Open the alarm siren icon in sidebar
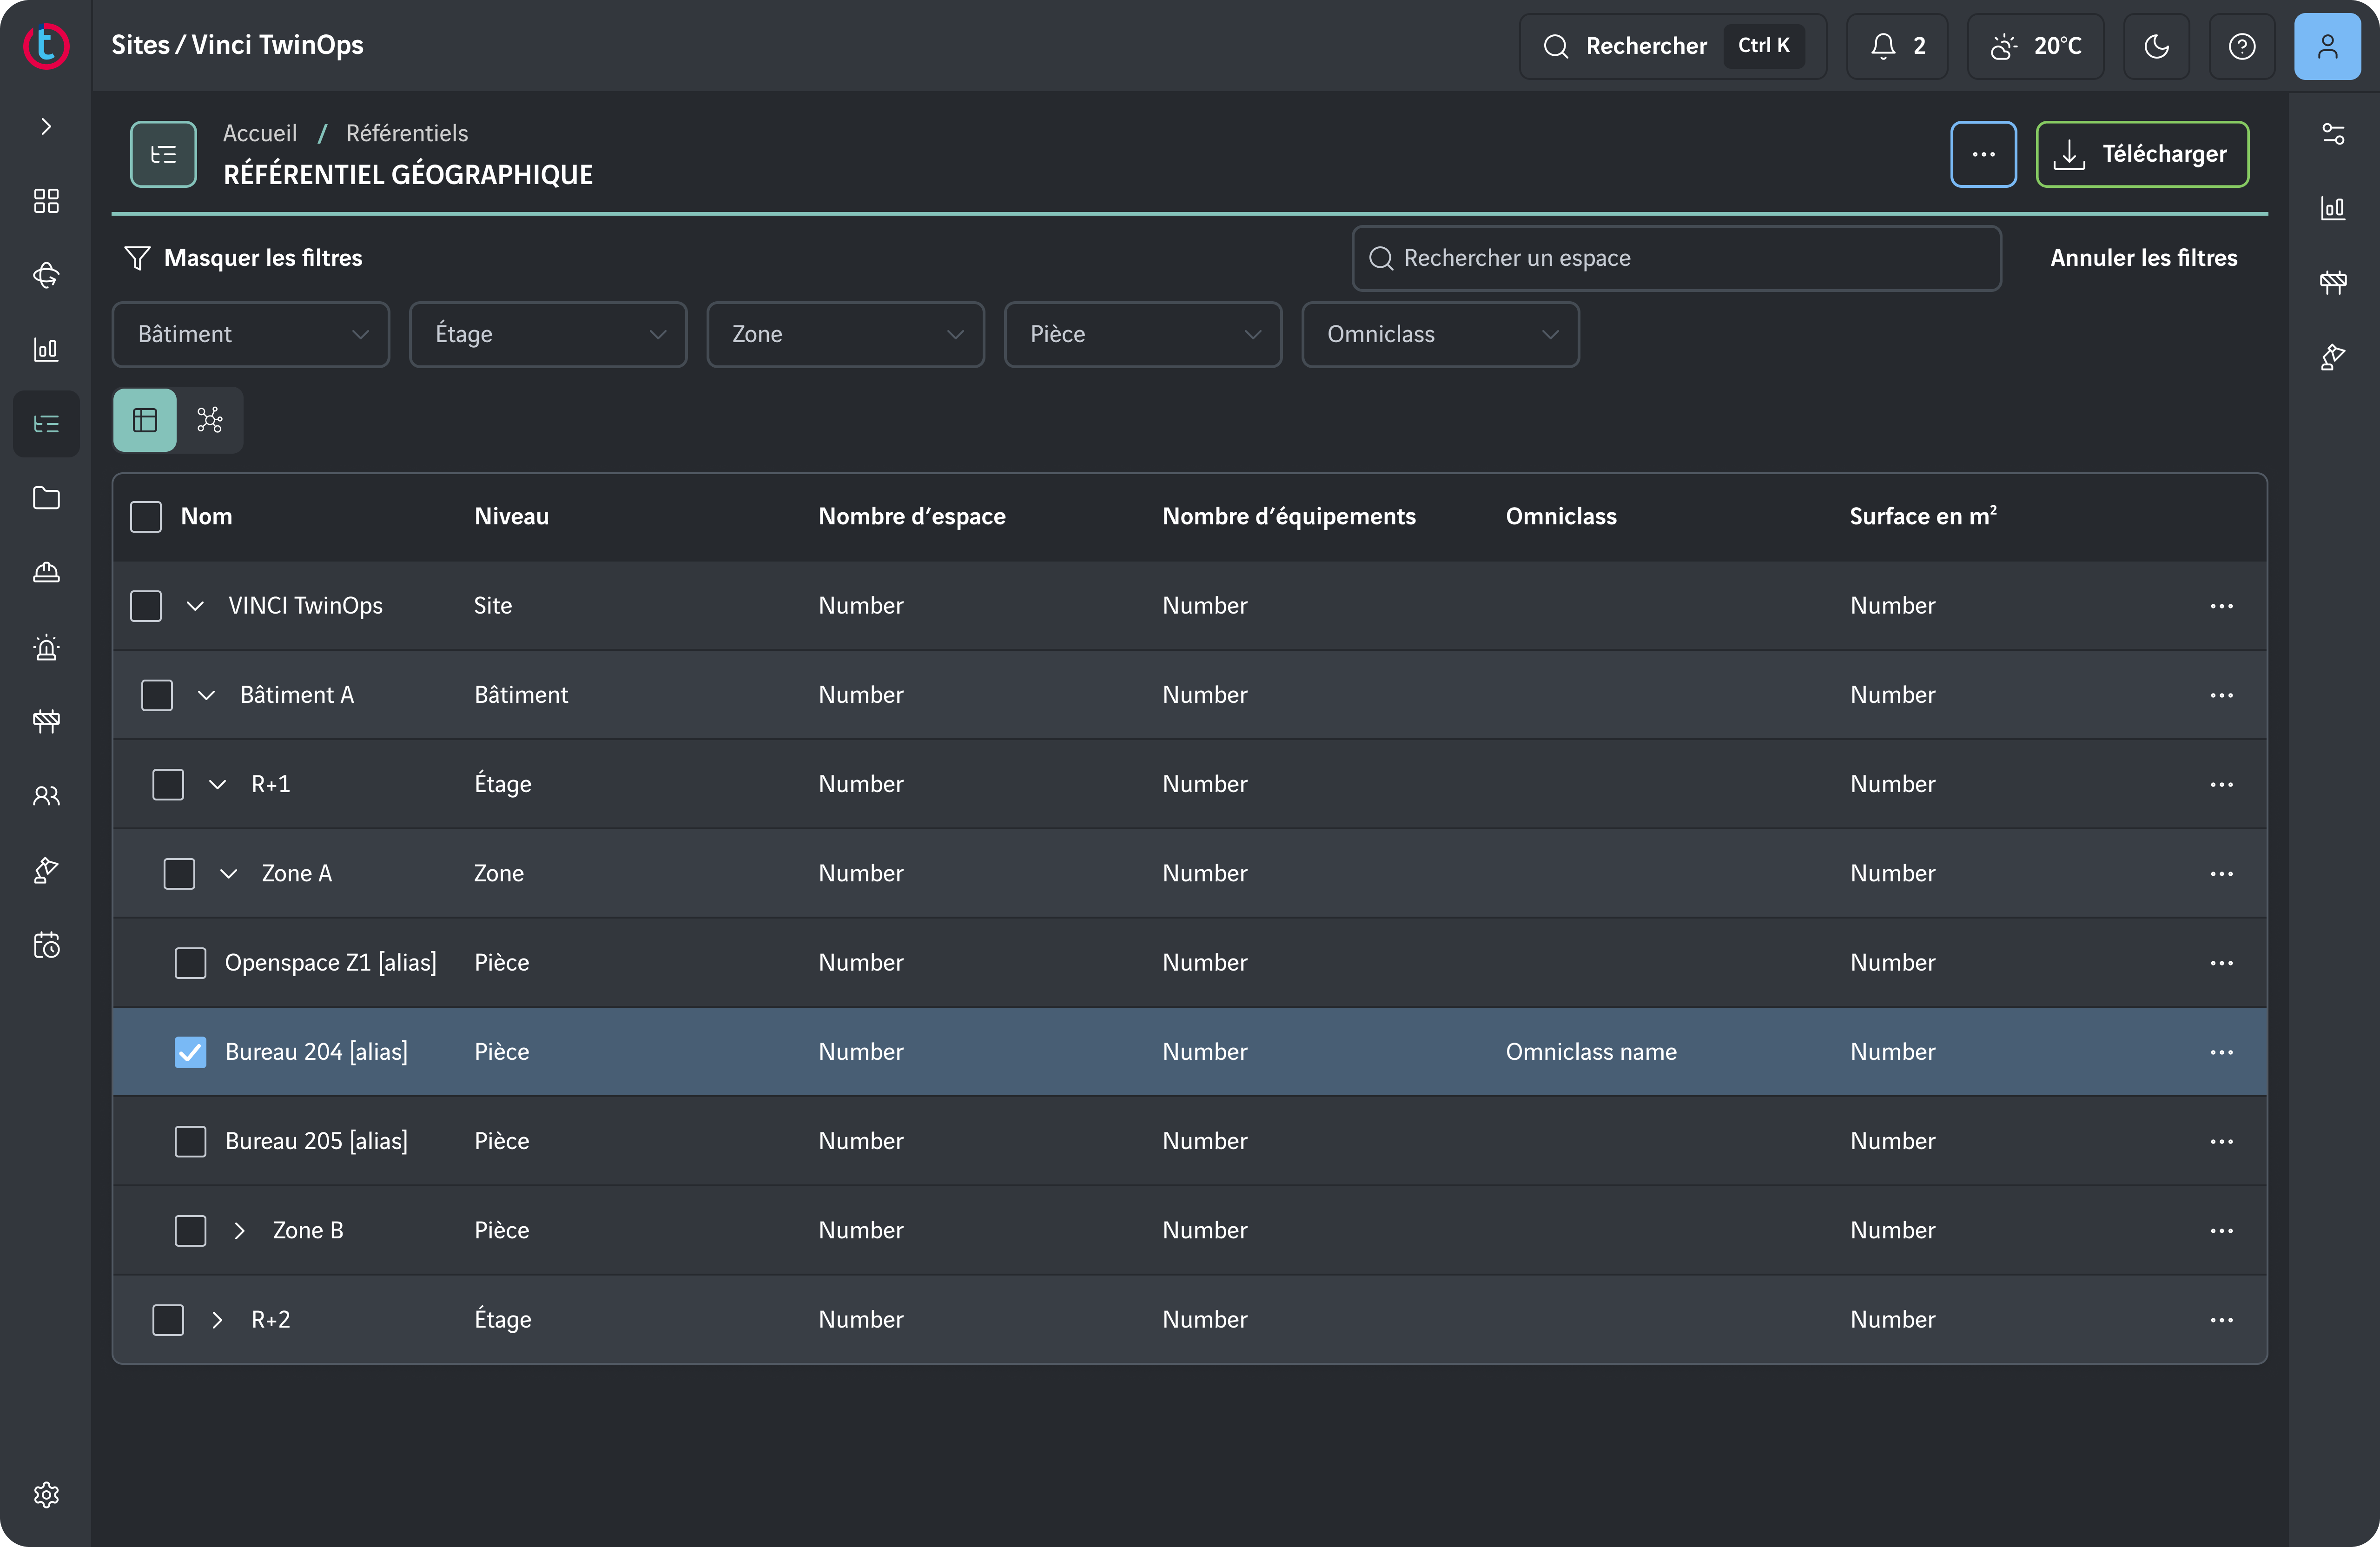The image size is (2380, 1547). [x=46, y=647]
